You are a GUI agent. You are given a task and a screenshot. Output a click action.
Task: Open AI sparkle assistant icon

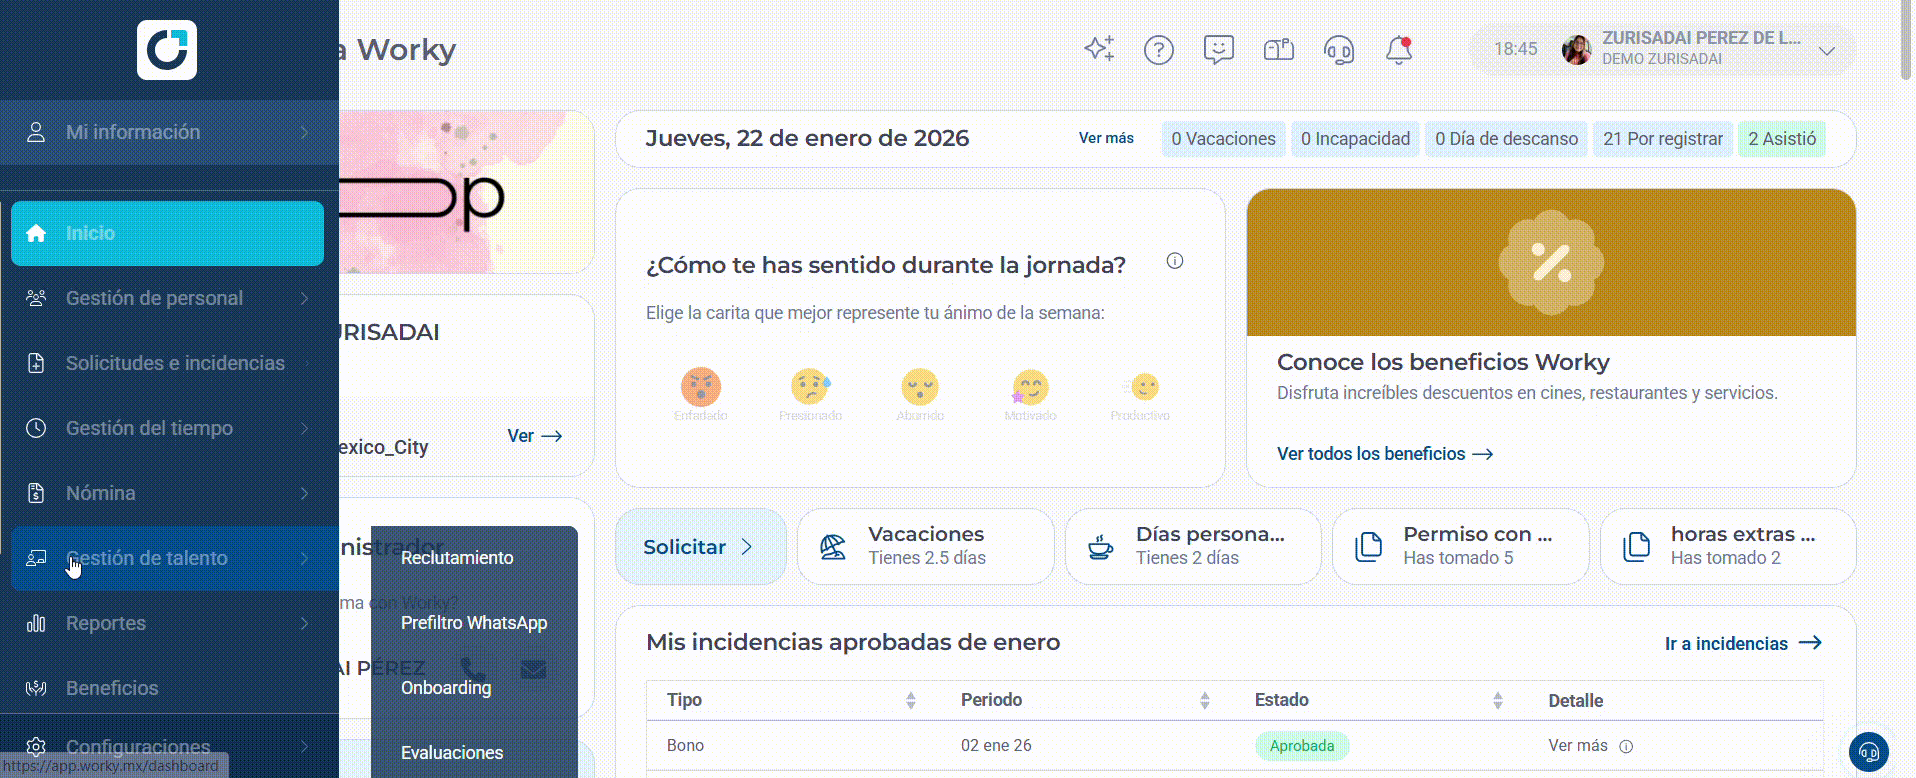click(x=1099, y=49)
